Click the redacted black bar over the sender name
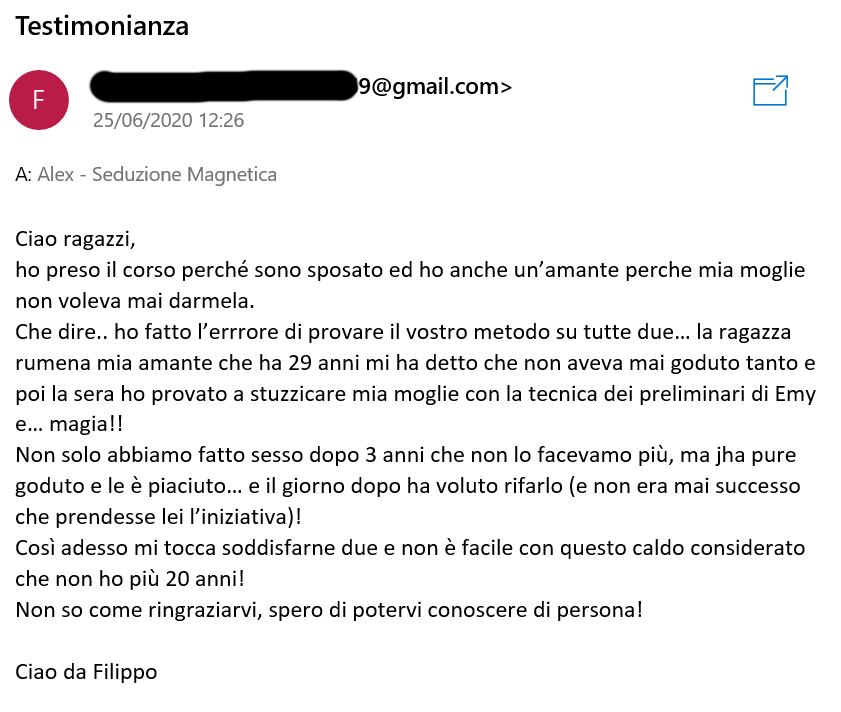Viewport: 841px width, 712px height. 224,86
